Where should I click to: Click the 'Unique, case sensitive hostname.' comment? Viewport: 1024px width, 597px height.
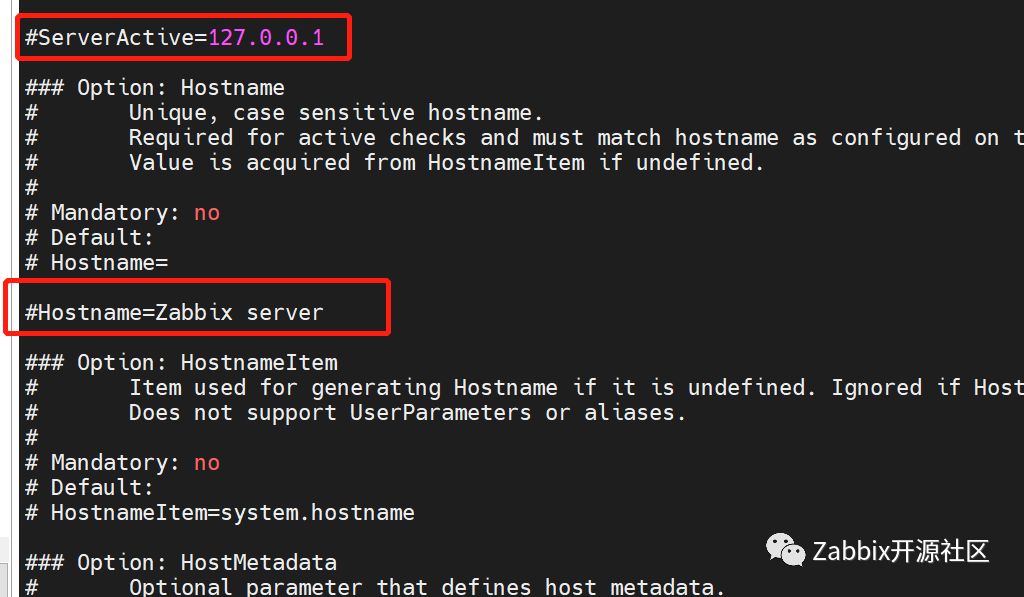pos(336,112)
